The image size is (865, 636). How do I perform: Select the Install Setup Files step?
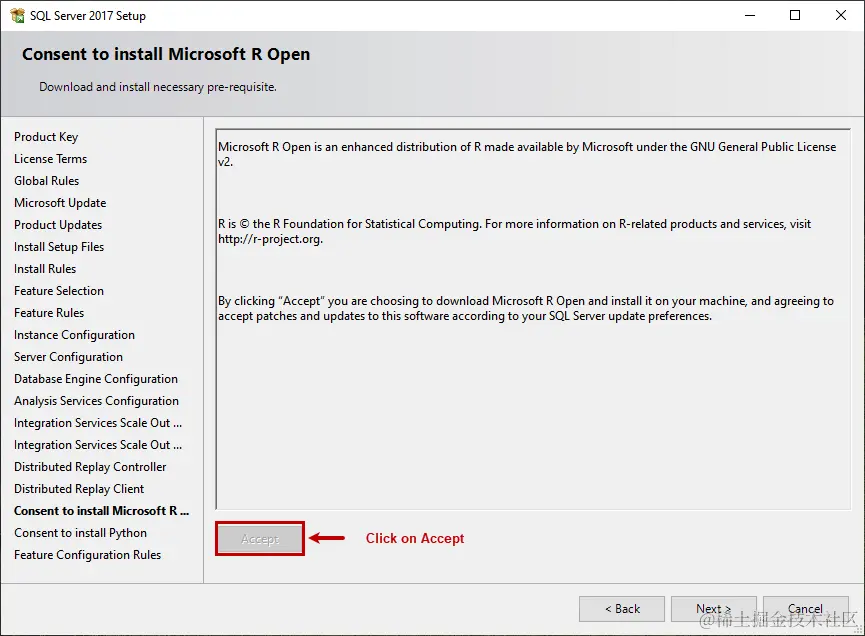[59, 247]
